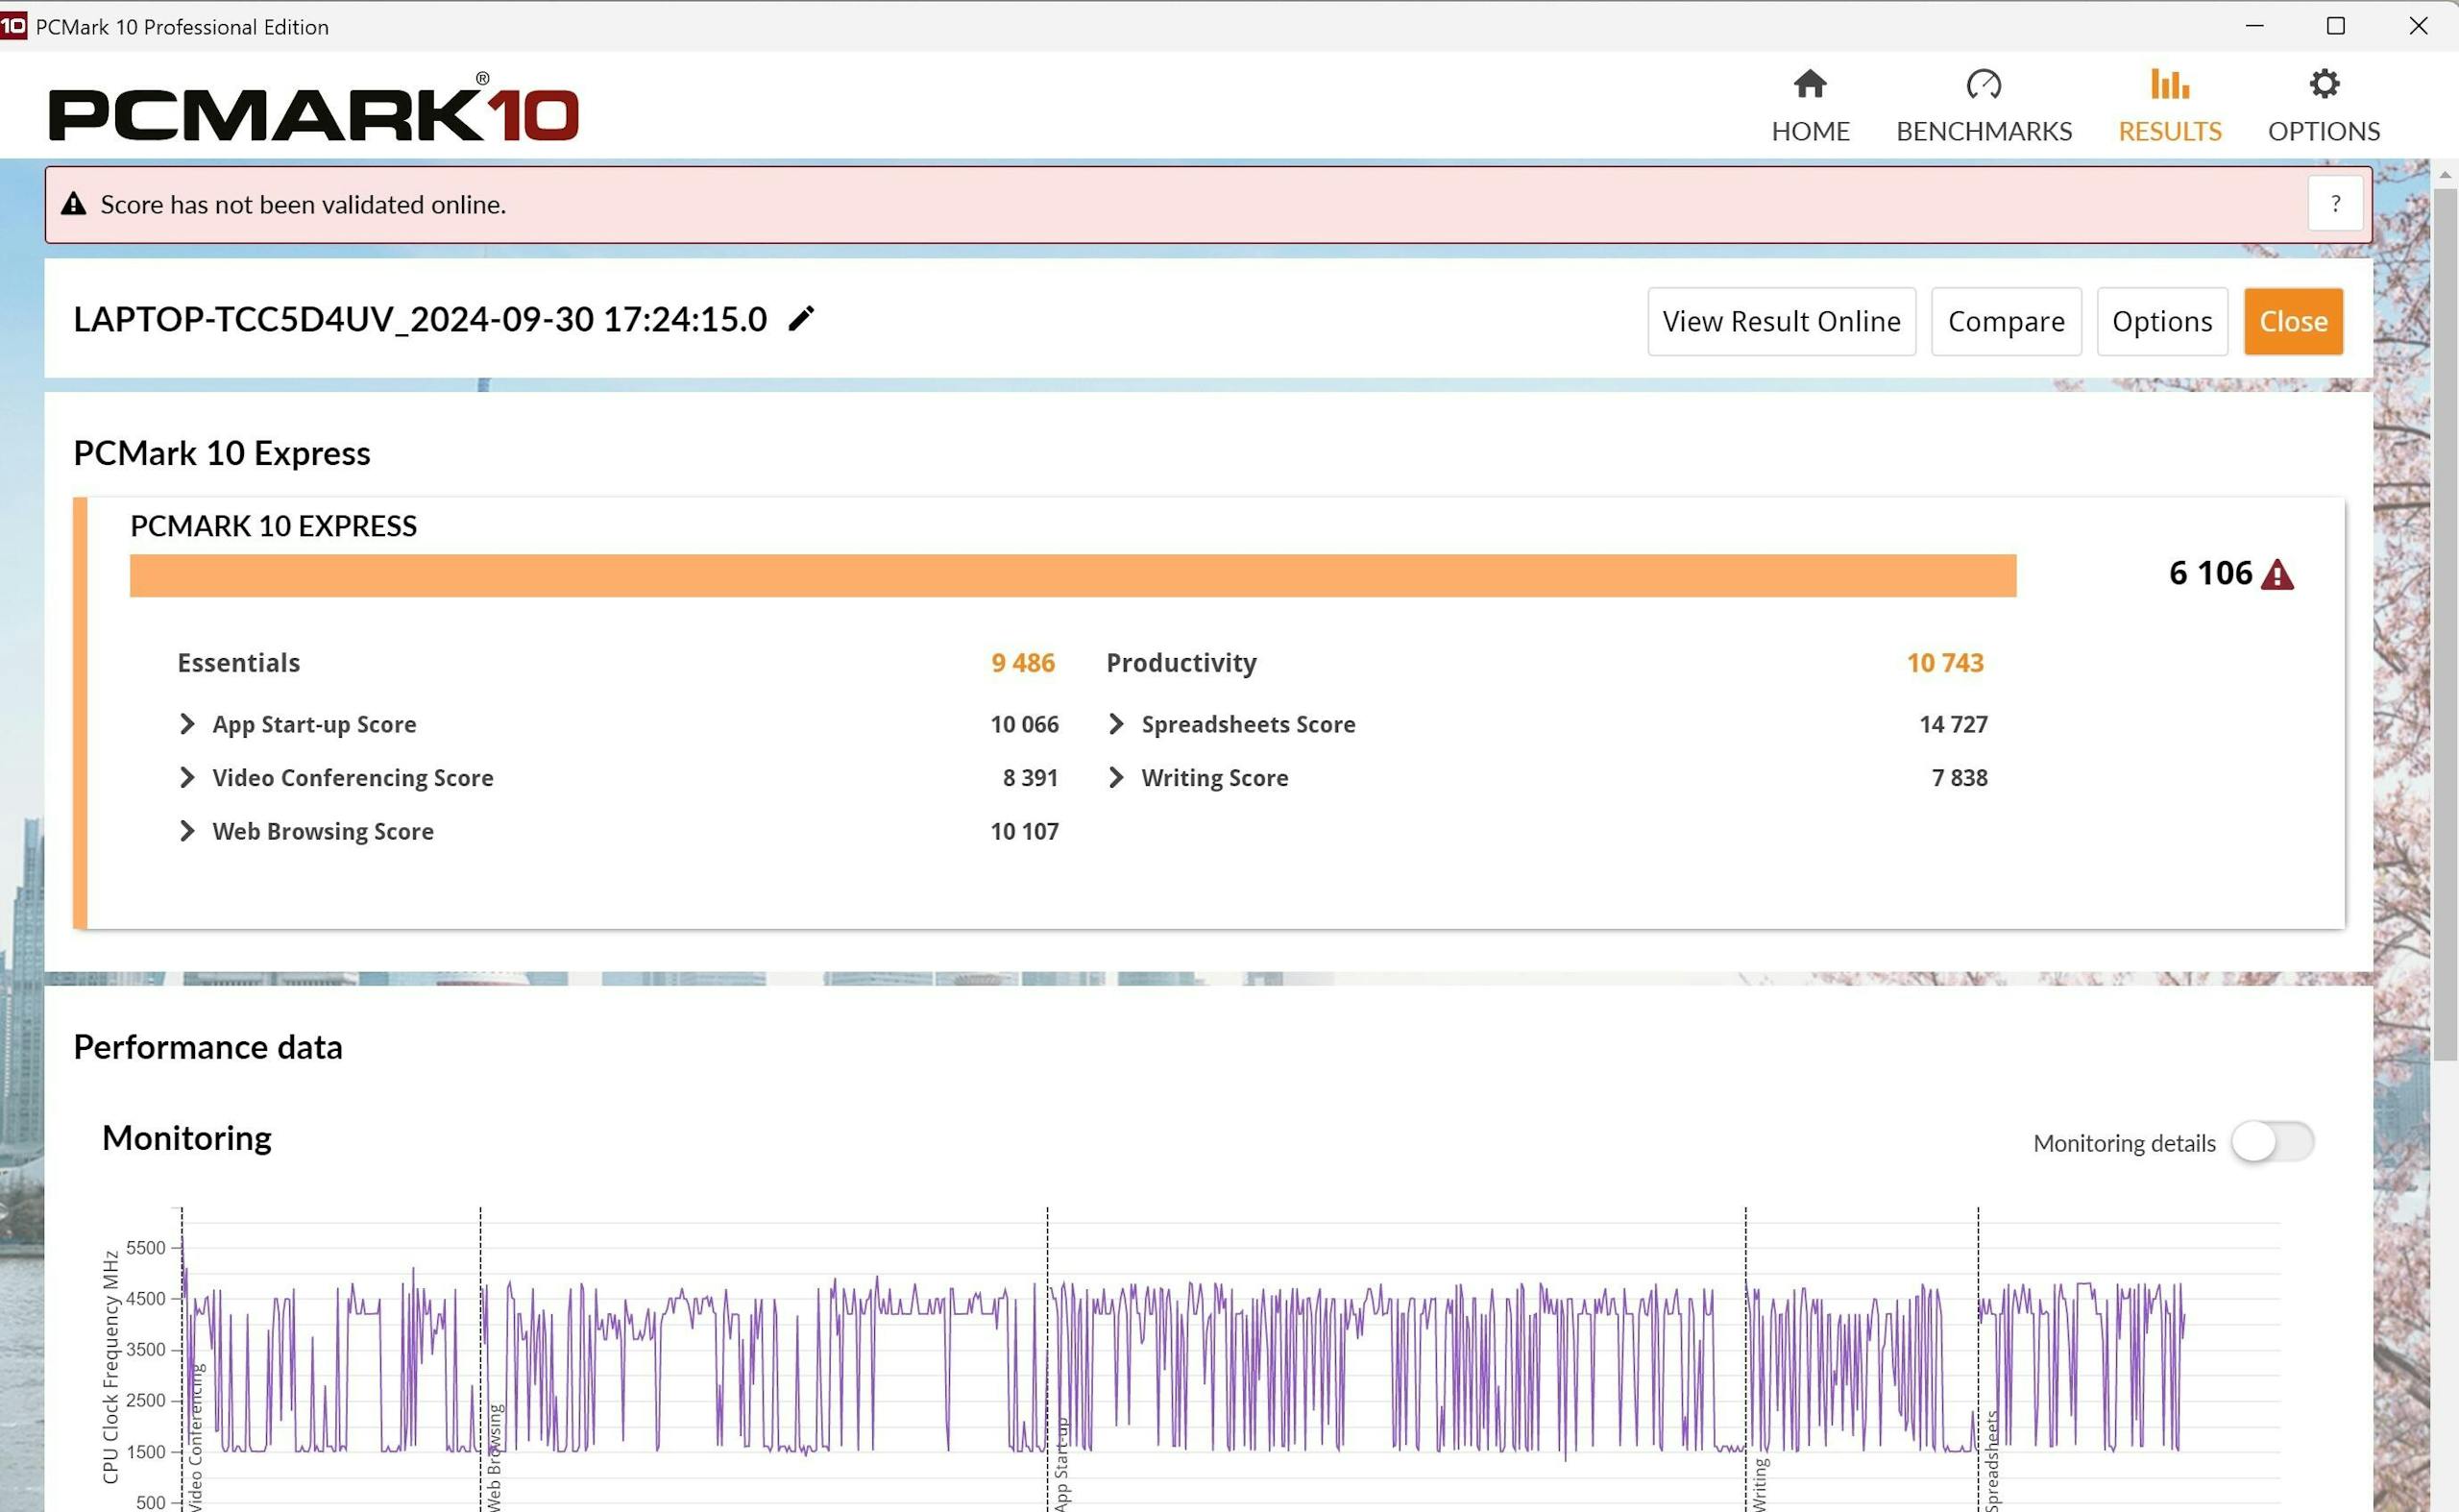Open the Results tab

click(2170, 106)
